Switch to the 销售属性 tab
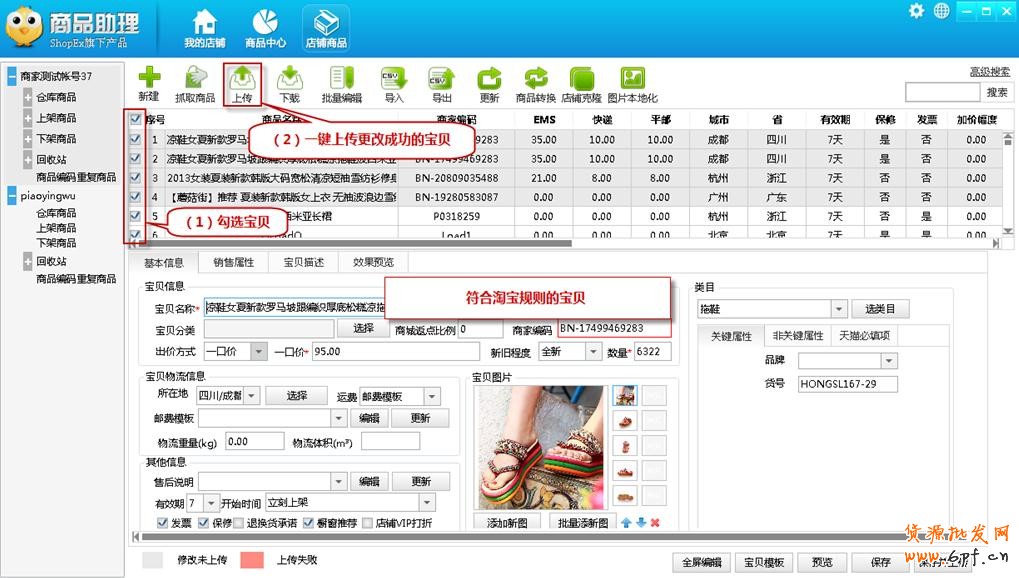The height and width of the screenshot is (578, 1019). 233,262
